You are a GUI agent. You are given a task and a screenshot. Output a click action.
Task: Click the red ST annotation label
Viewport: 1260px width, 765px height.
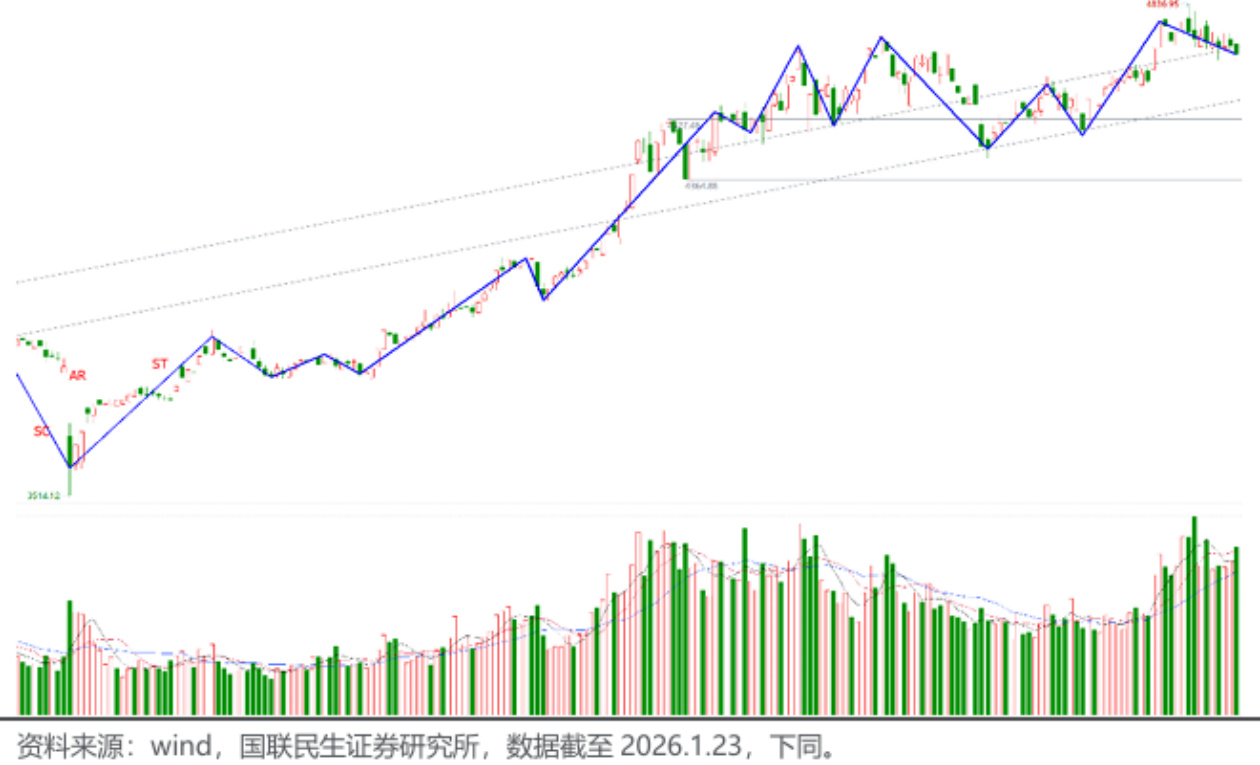click(159, 364)
